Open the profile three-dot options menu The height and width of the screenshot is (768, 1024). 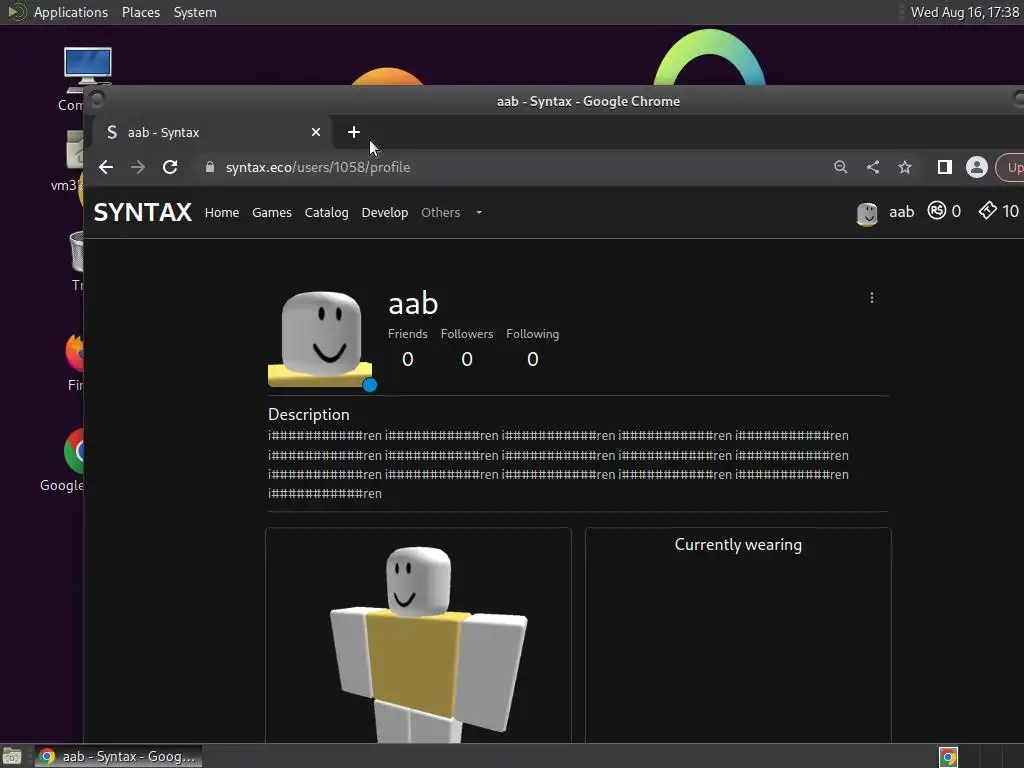click(x=872, y=298)
